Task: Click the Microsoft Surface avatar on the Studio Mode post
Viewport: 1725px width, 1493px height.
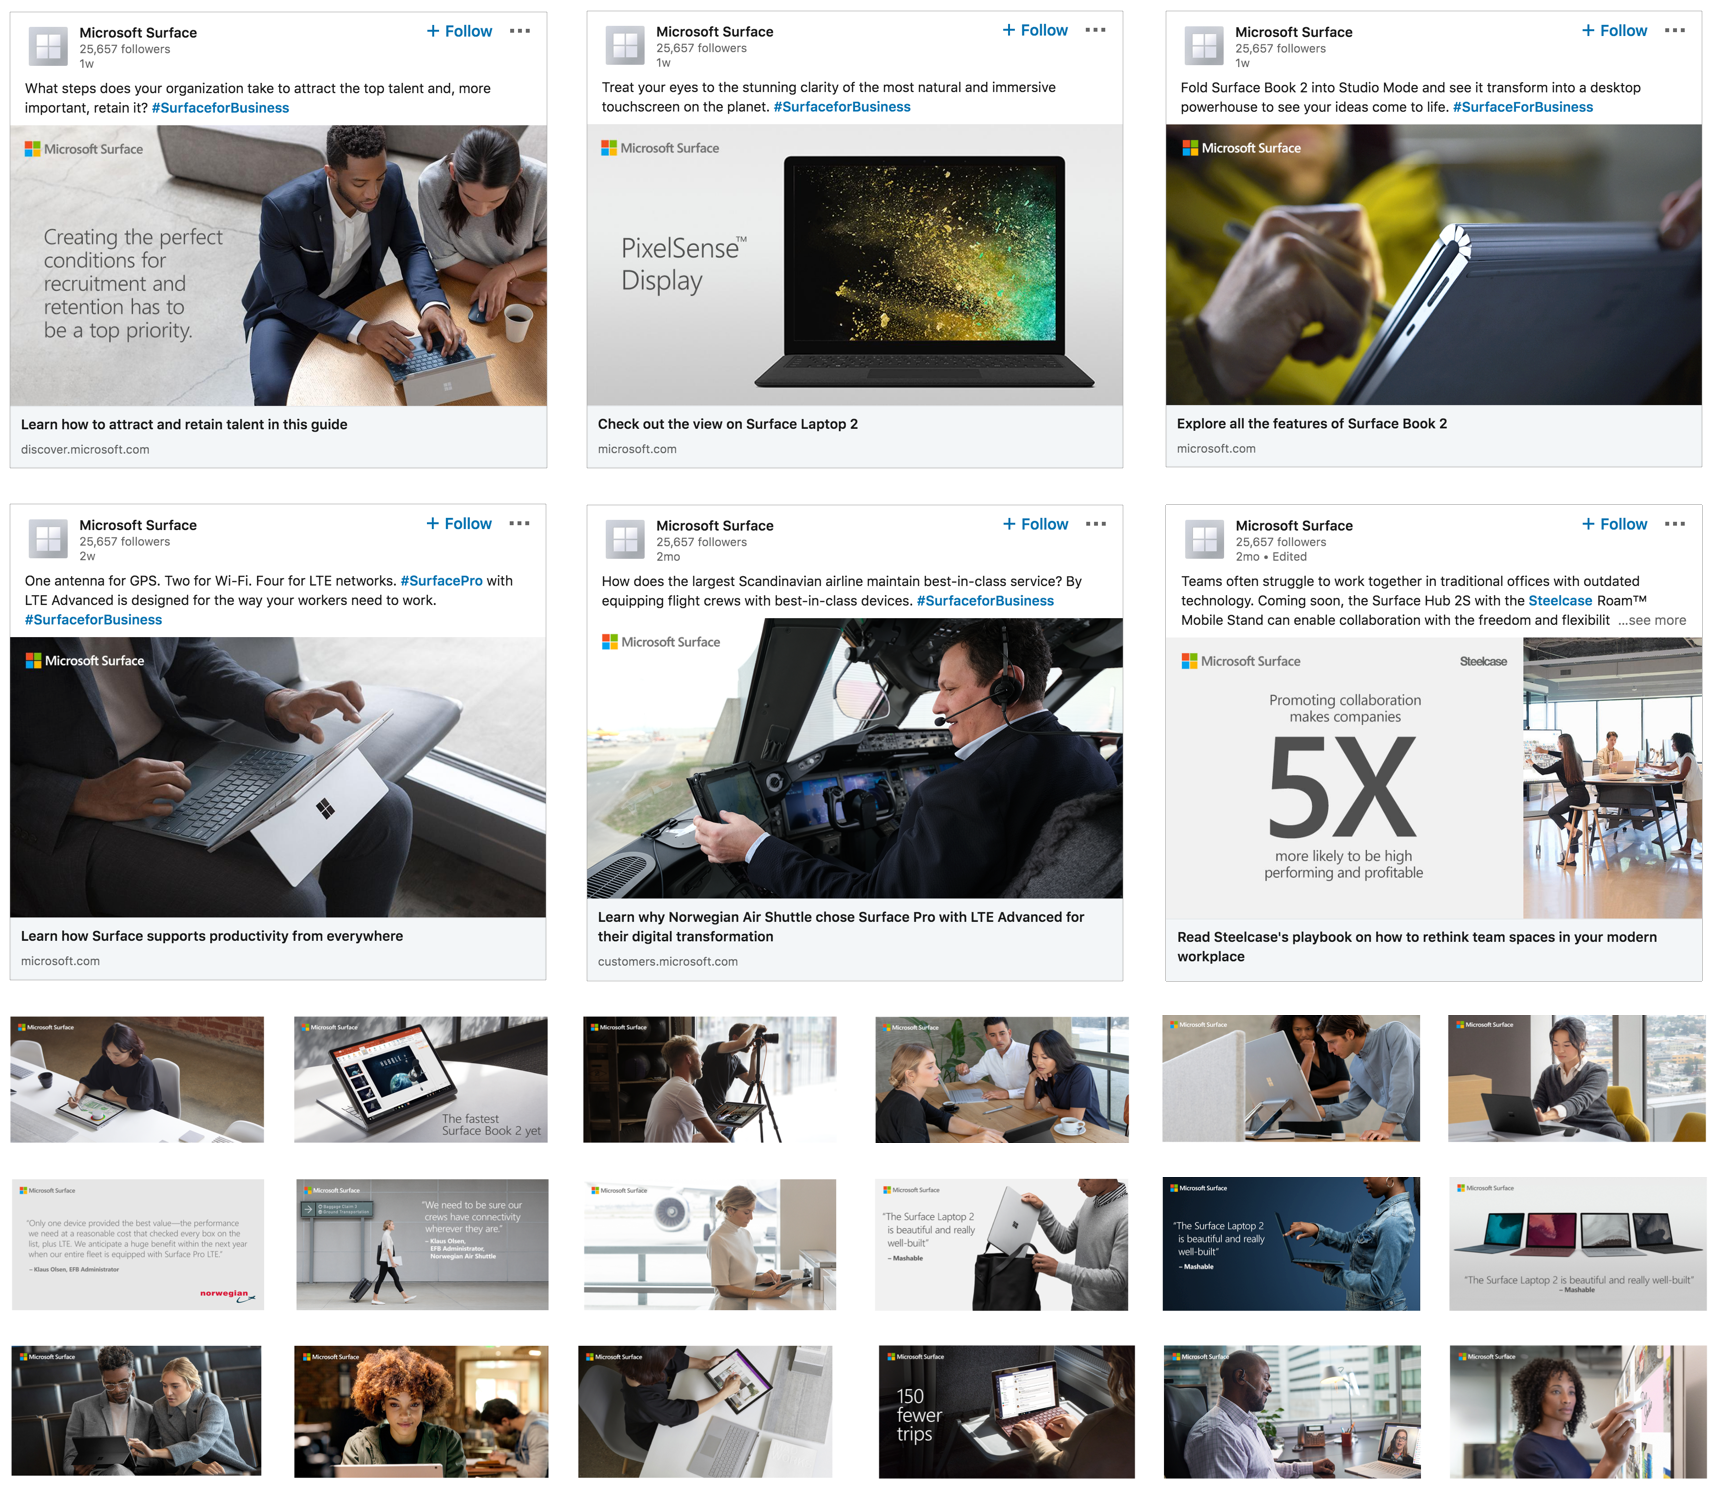Action: (x=1203, y=45)
